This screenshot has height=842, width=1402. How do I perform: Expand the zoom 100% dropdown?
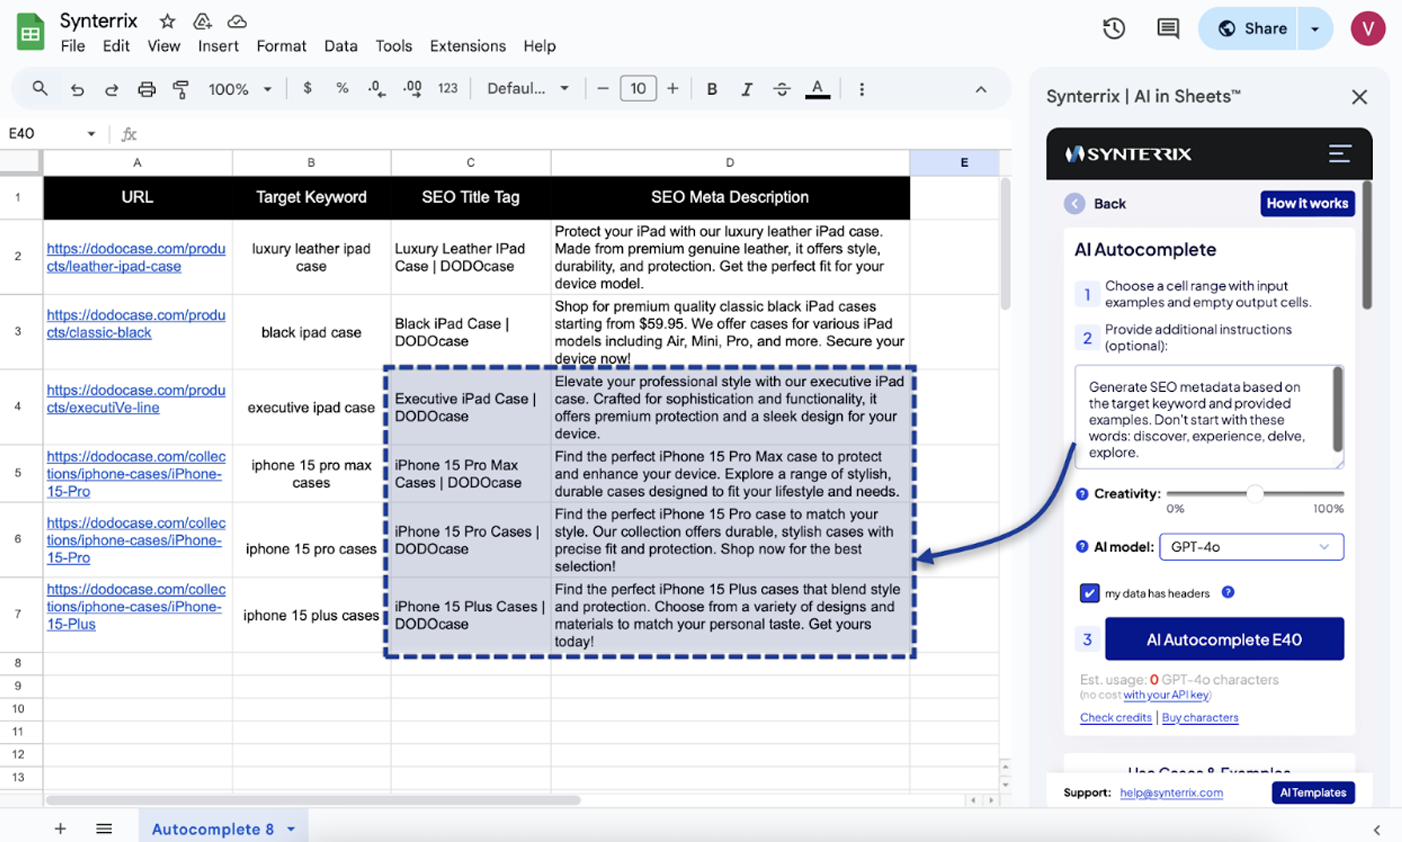pos(240,89)
